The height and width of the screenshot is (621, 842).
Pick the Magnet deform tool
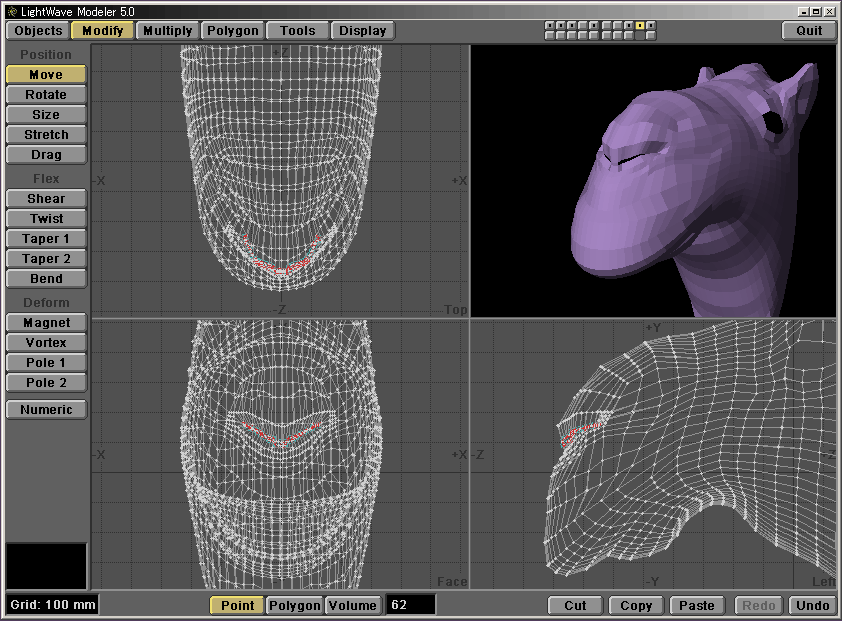46,323
